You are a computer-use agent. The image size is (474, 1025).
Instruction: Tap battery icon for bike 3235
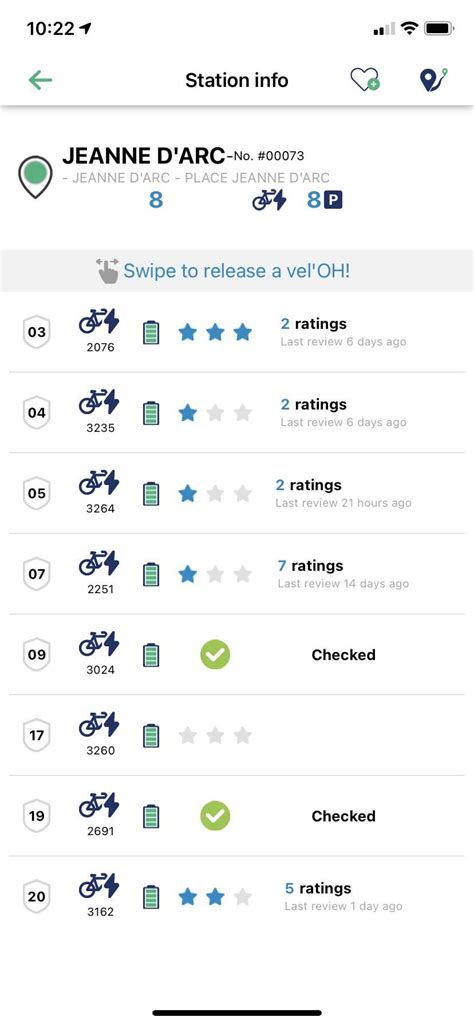coord(151,413)
